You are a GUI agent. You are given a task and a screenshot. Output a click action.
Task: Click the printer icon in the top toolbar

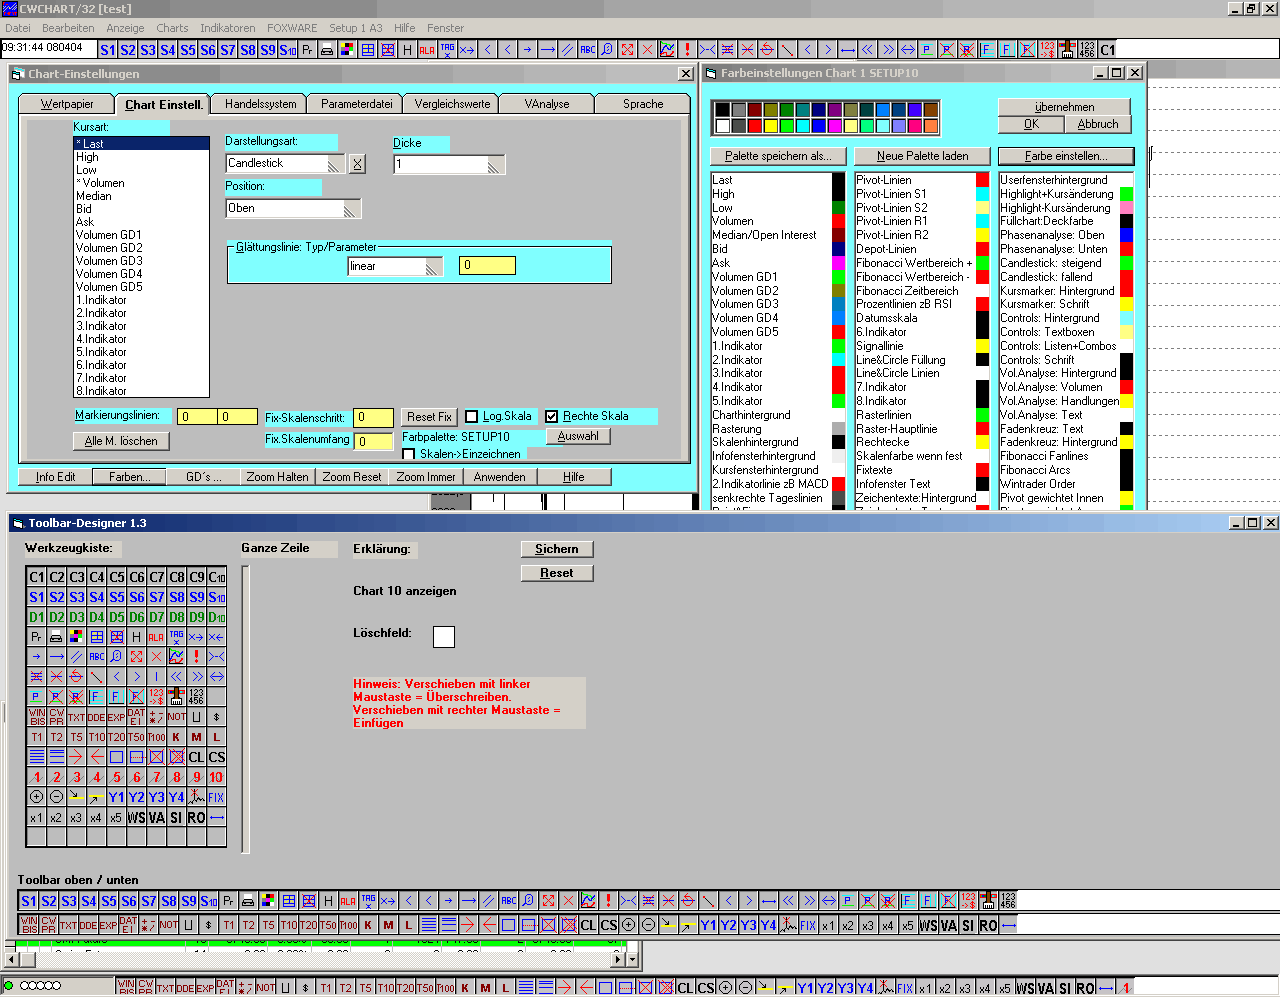click(x=327, y=49)
